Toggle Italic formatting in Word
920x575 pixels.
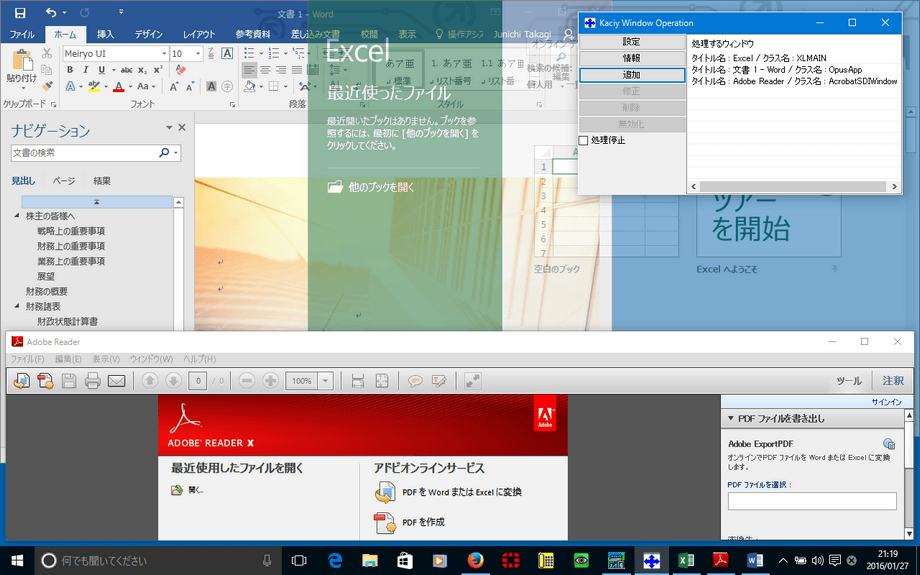(86, 70)
